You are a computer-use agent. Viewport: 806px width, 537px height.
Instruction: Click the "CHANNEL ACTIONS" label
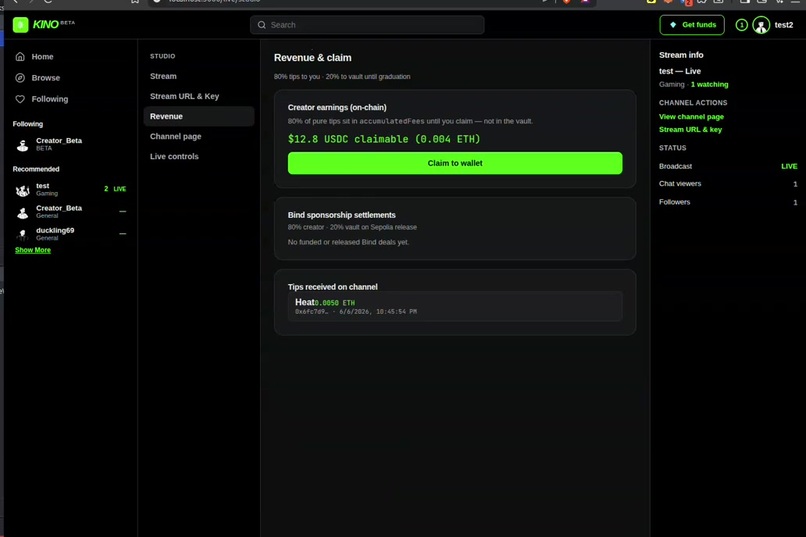coord(693,103)
